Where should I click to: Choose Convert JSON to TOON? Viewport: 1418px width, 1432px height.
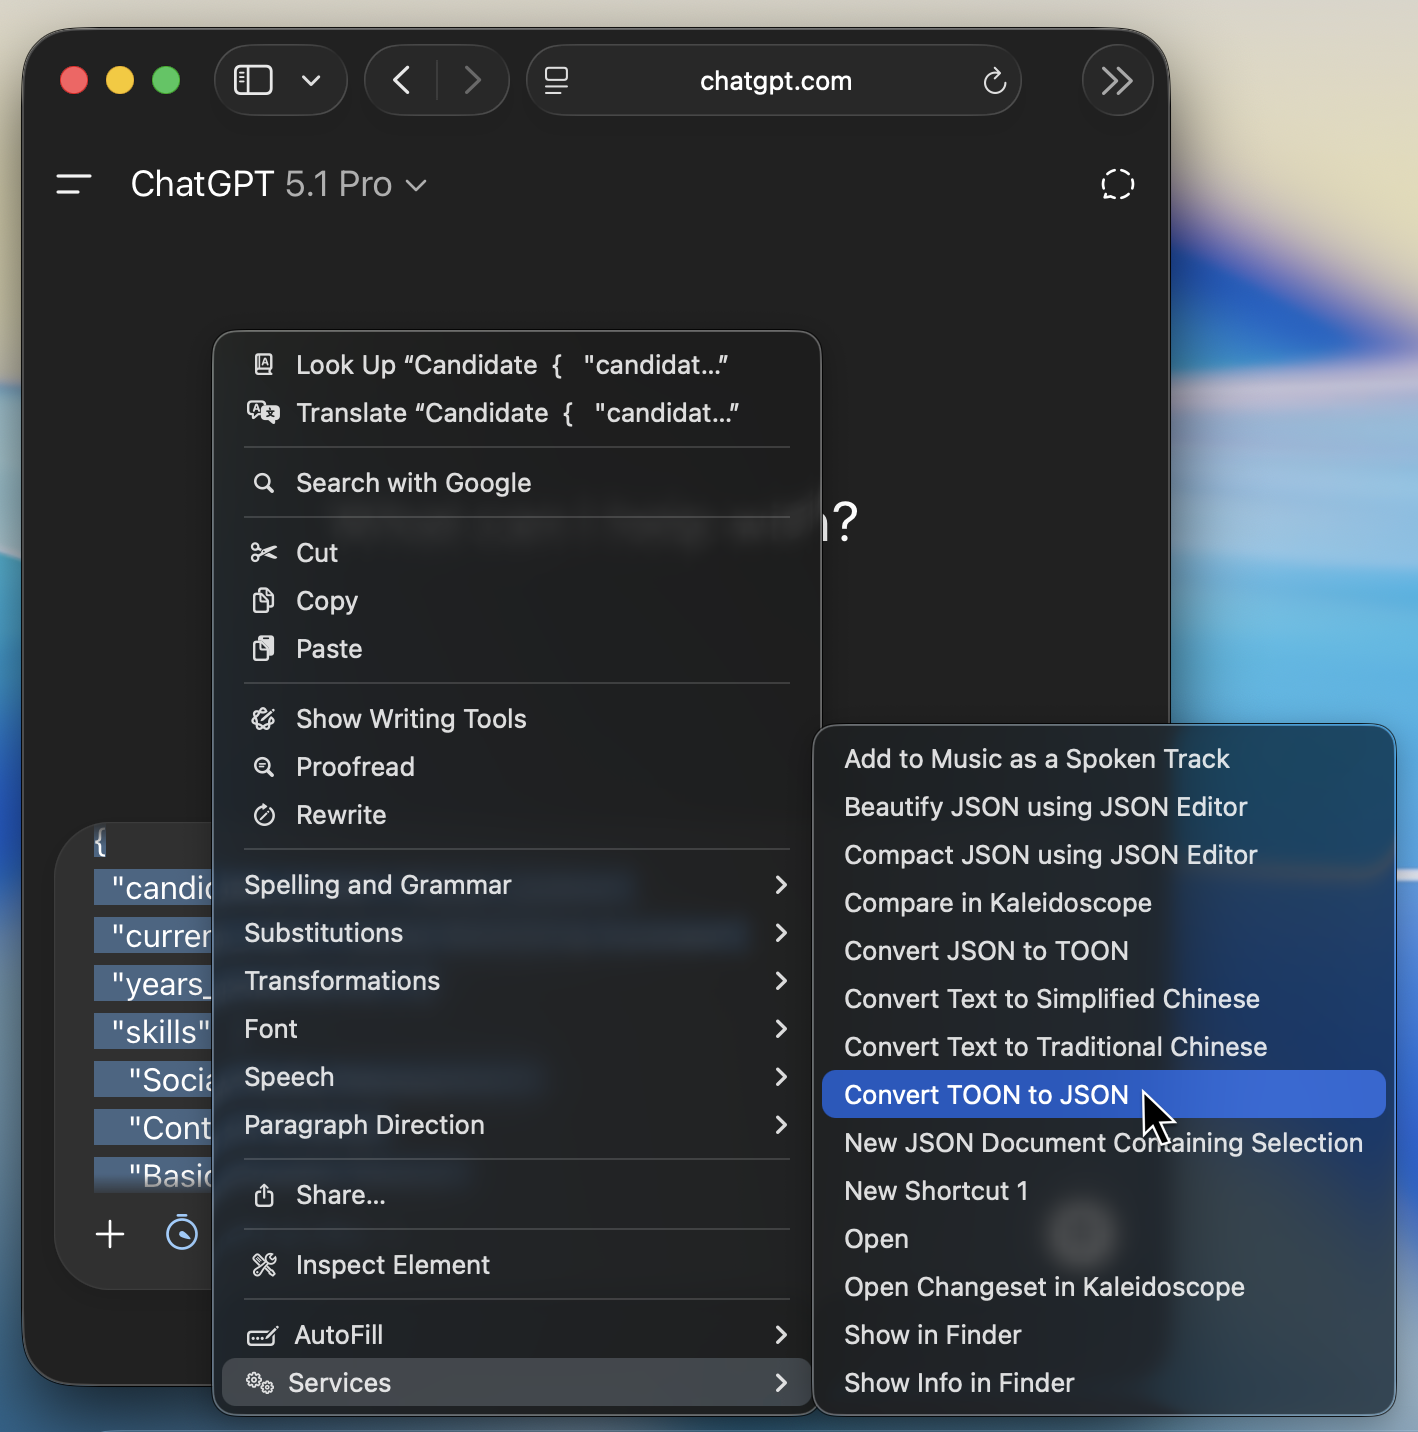click(x=986, y=951)
